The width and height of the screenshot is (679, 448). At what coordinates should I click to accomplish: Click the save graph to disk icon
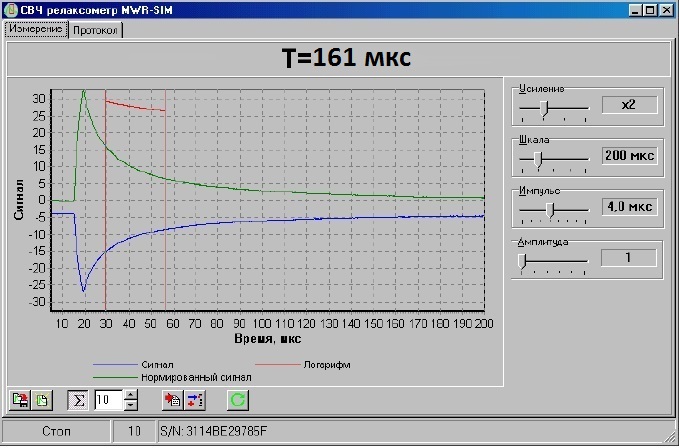(19, 400)
